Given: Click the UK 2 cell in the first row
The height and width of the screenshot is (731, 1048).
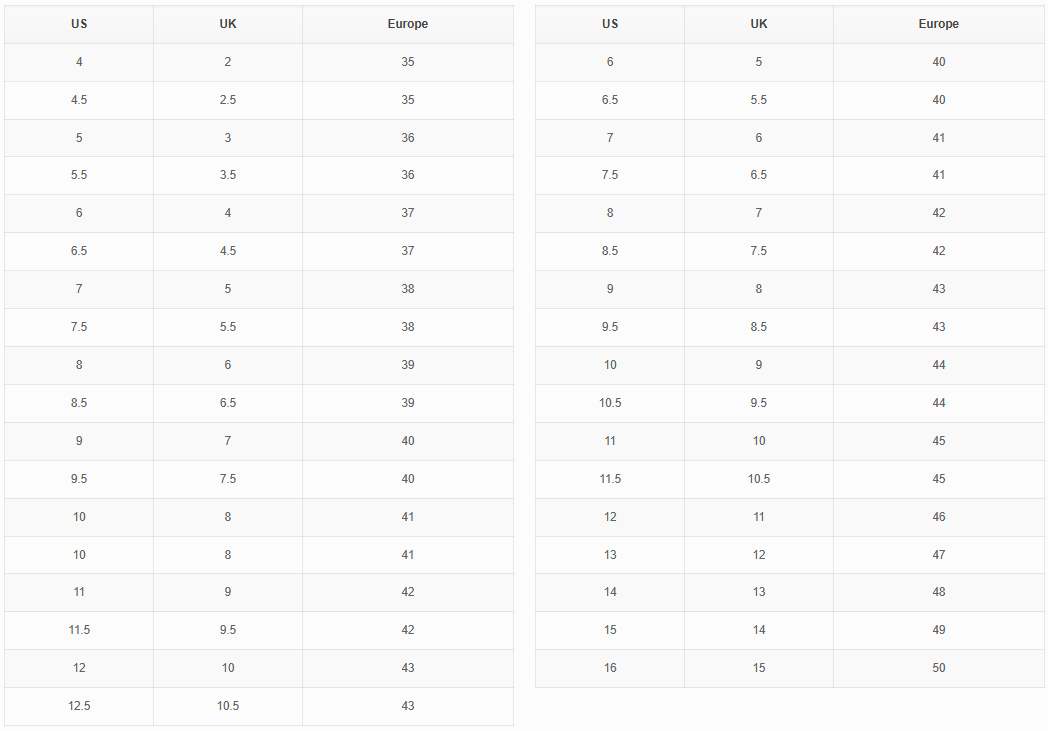Looking at the screenshot, I should point(228,62).
